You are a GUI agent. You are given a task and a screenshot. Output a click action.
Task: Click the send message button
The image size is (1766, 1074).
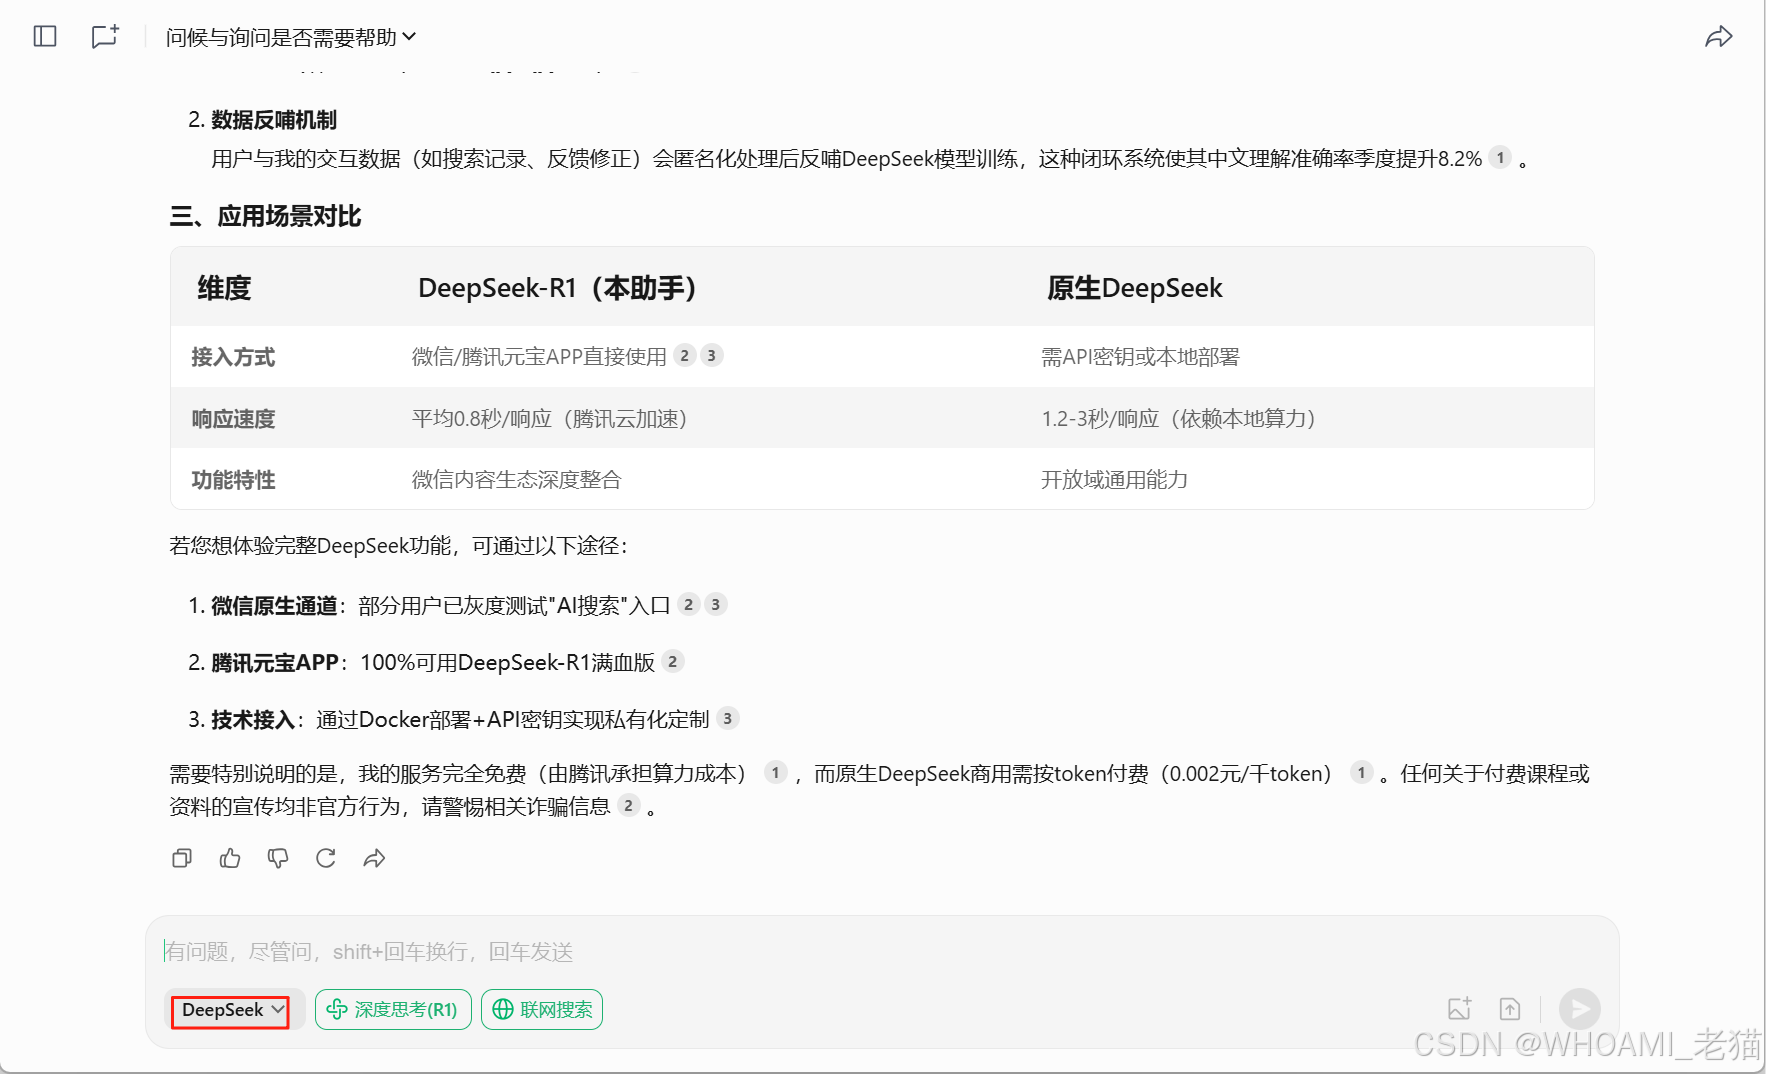[1580, 1009]
